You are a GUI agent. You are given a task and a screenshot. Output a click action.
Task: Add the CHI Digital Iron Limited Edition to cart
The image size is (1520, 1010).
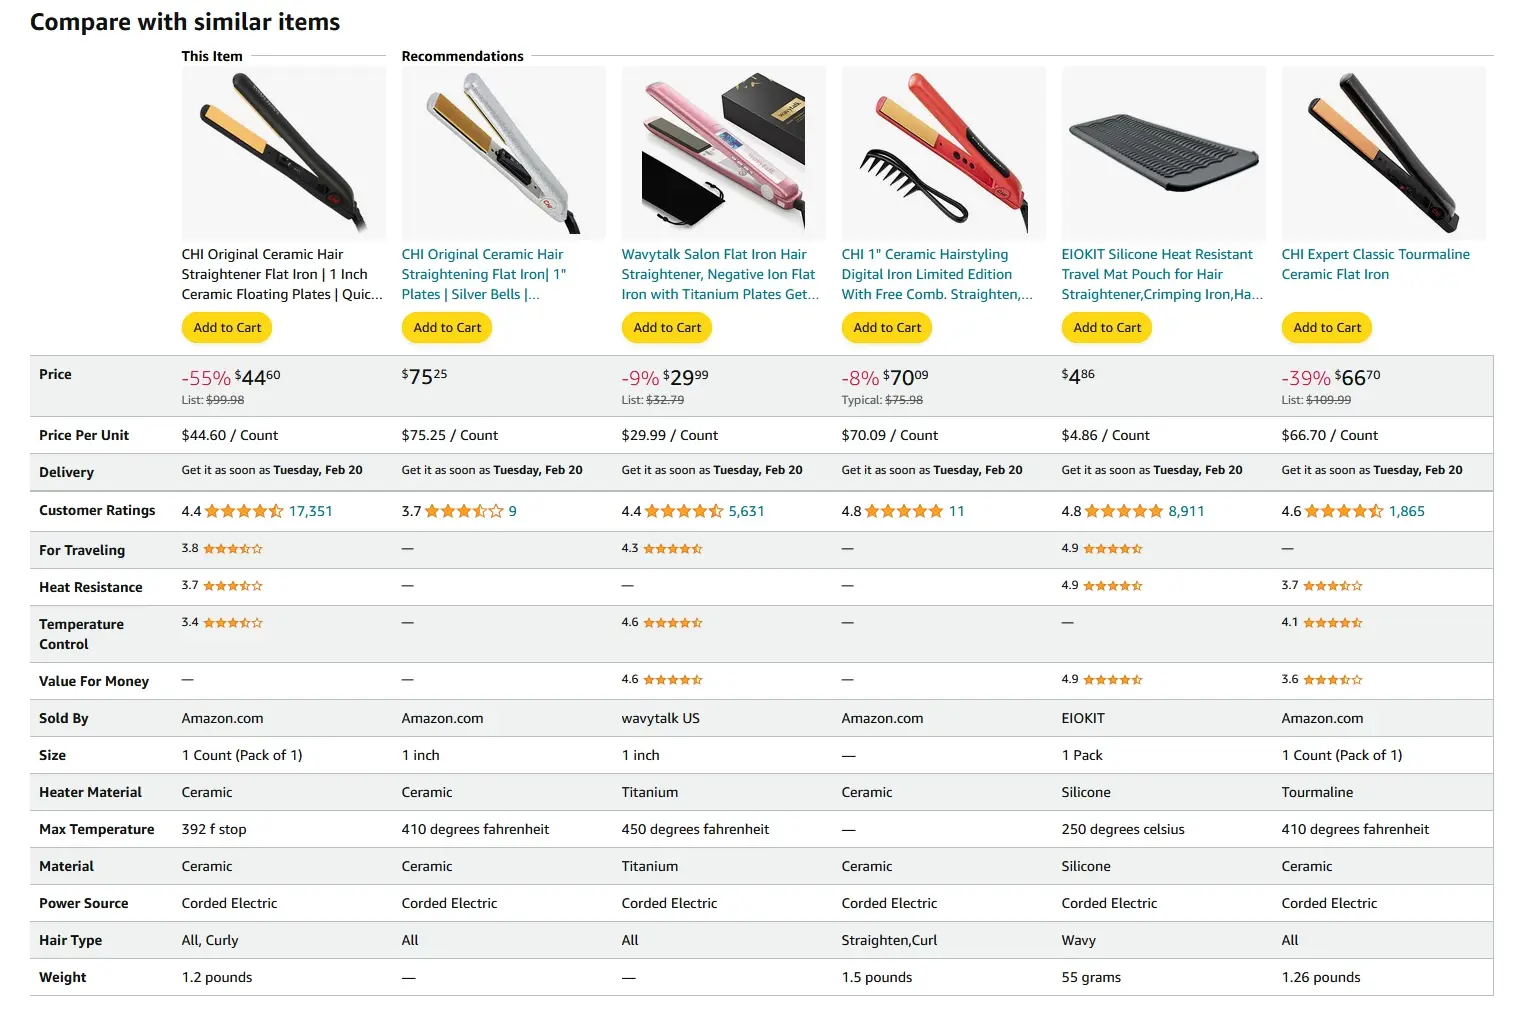tap(887, 327)
